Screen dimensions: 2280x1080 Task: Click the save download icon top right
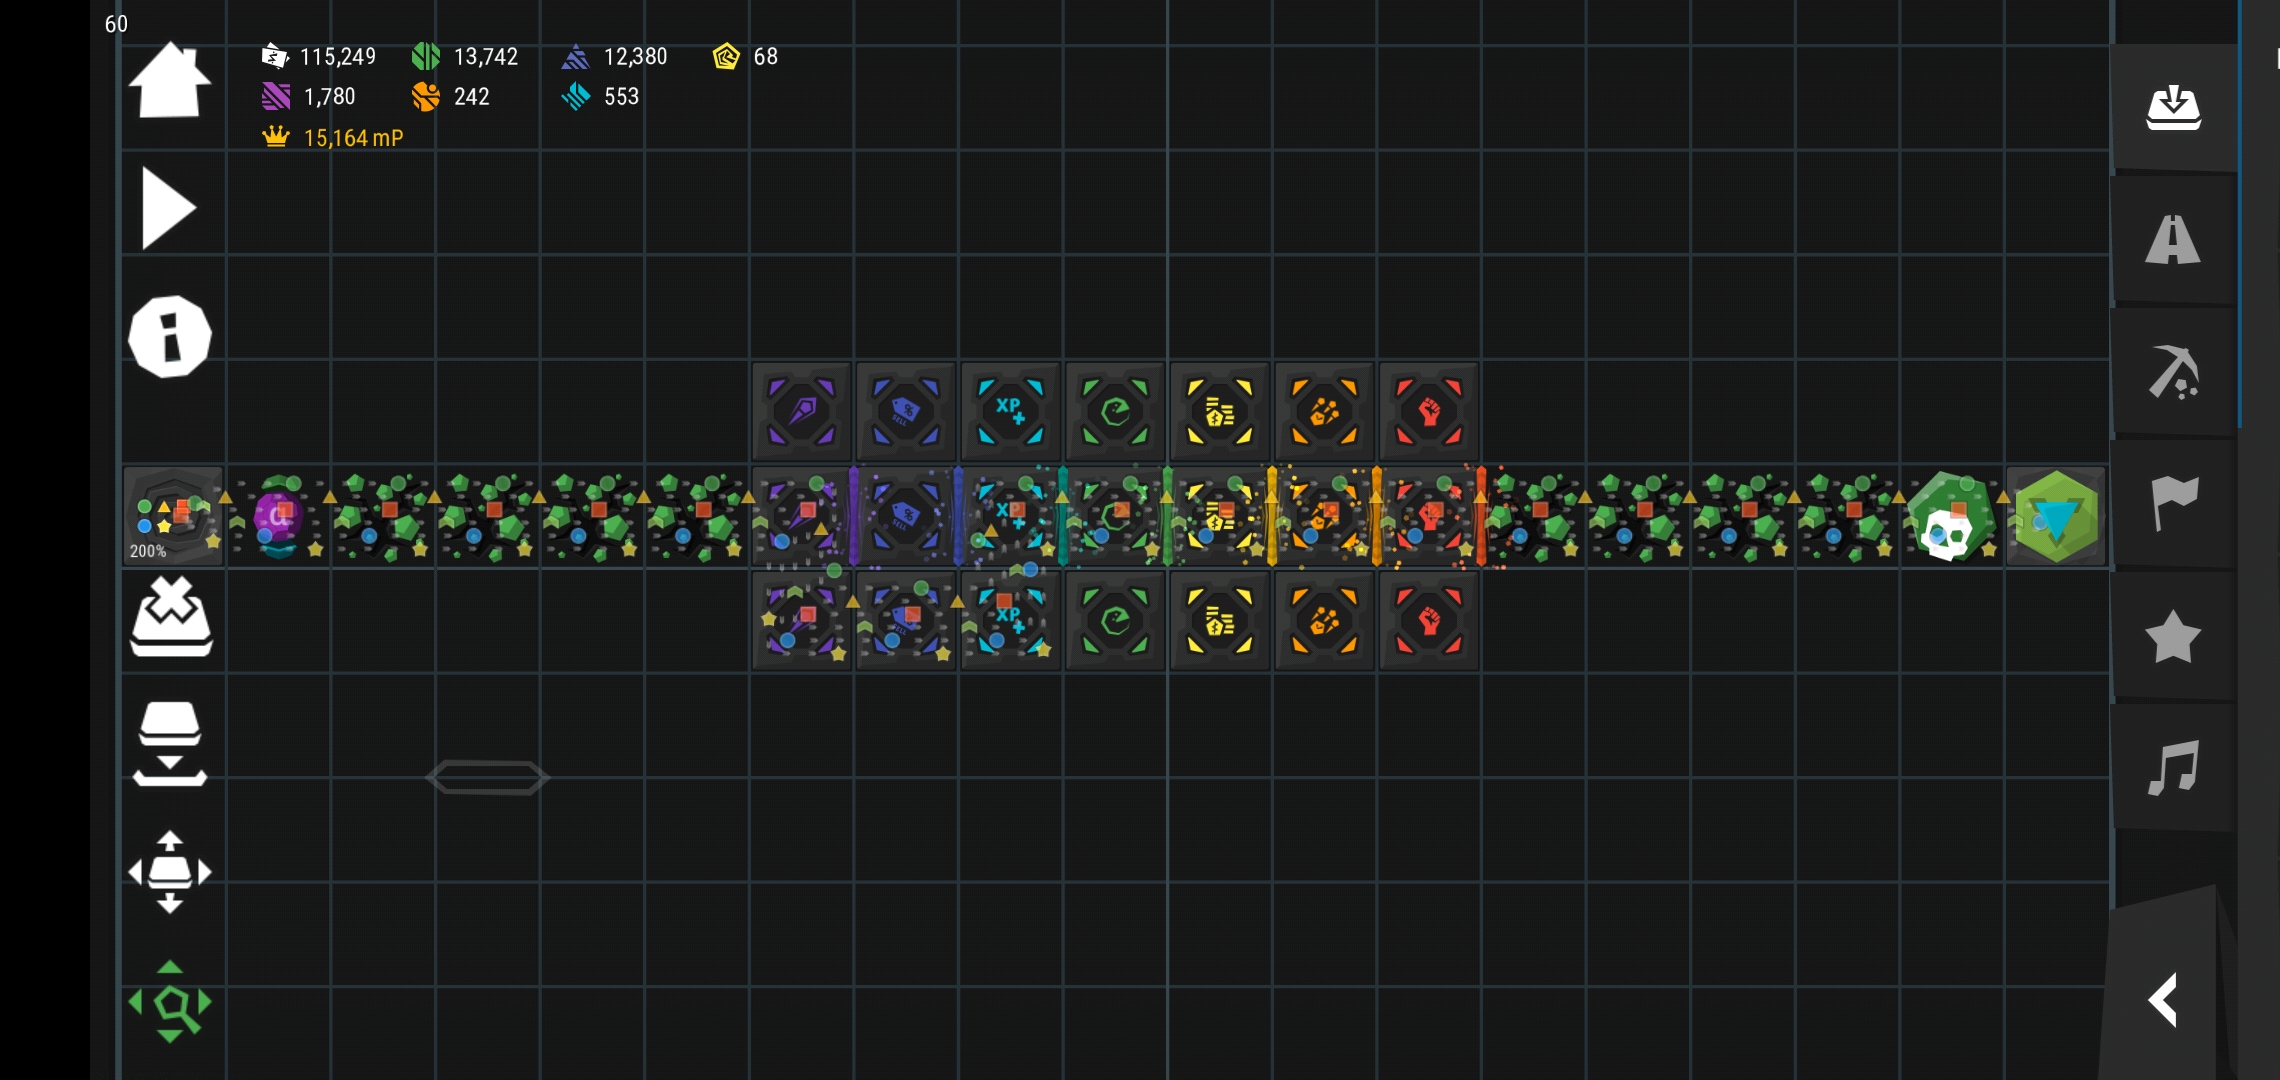(2173, 107)
